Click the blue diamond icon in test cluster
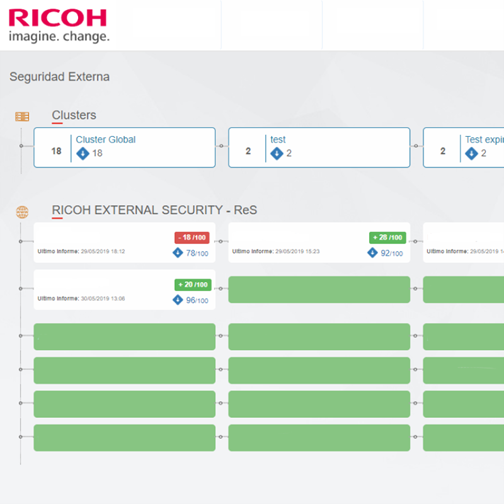504x504 pixels. click(277, 153)
